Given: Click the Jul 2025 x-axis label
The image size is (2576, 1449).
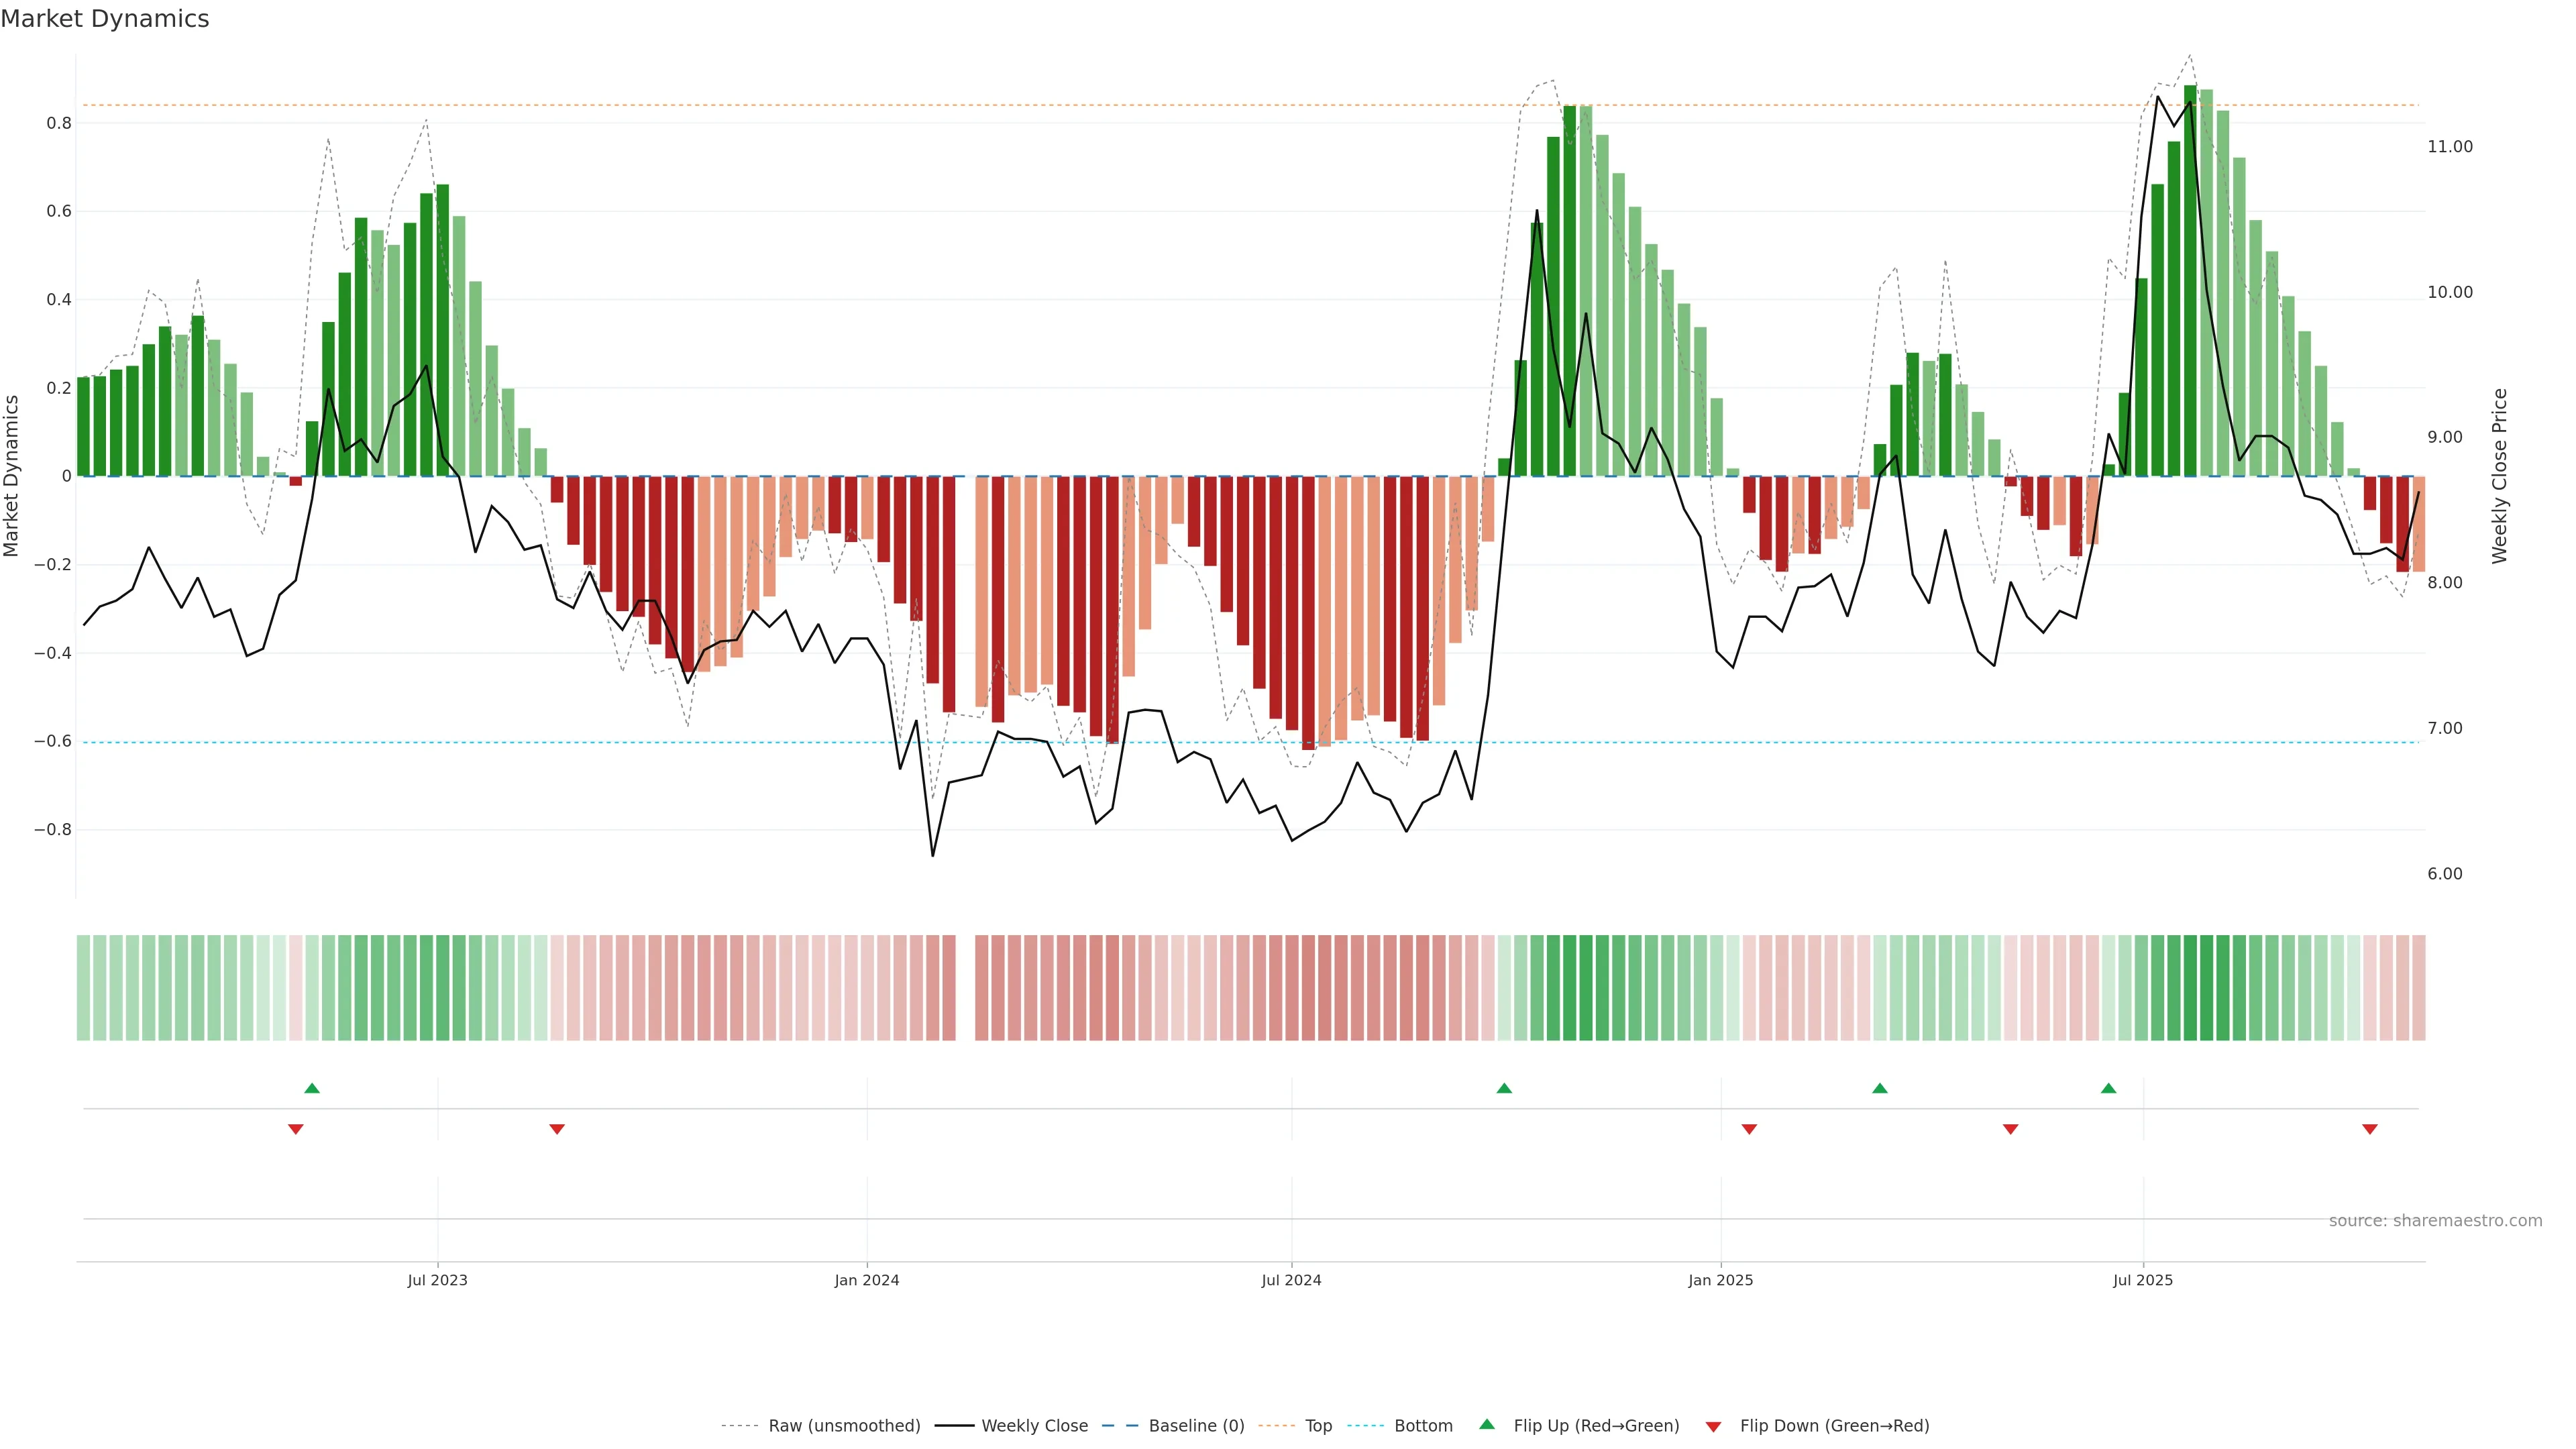Looking at the screenshot, I should pos(2142,1280).
